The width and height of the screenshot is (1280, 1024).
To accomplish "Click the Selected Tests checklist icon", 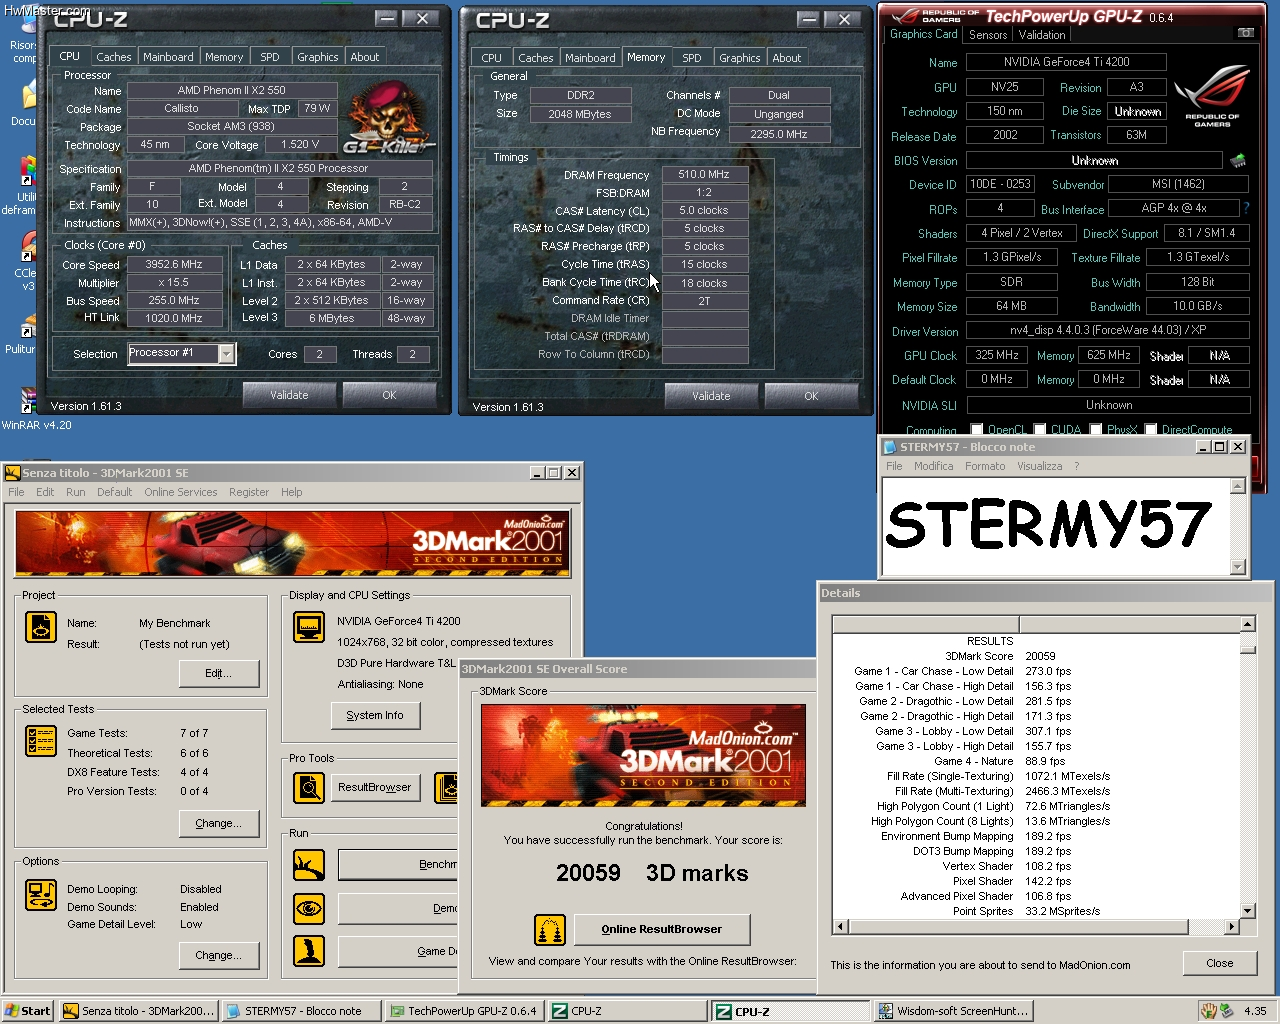I will [x=41, y=741].
